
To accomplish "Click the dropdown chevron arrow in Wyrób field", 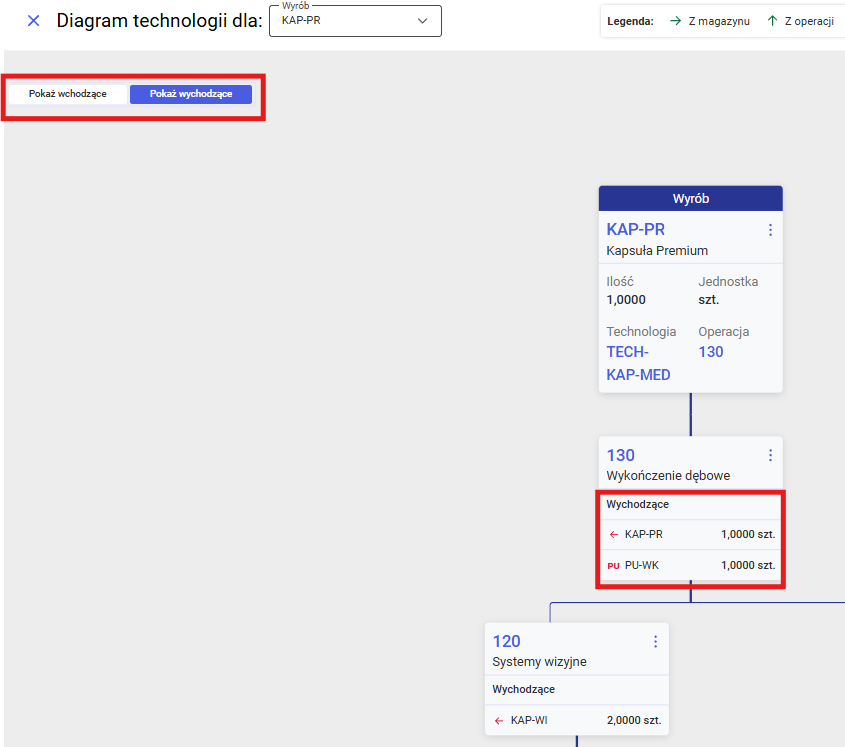I will pos(422,21).
